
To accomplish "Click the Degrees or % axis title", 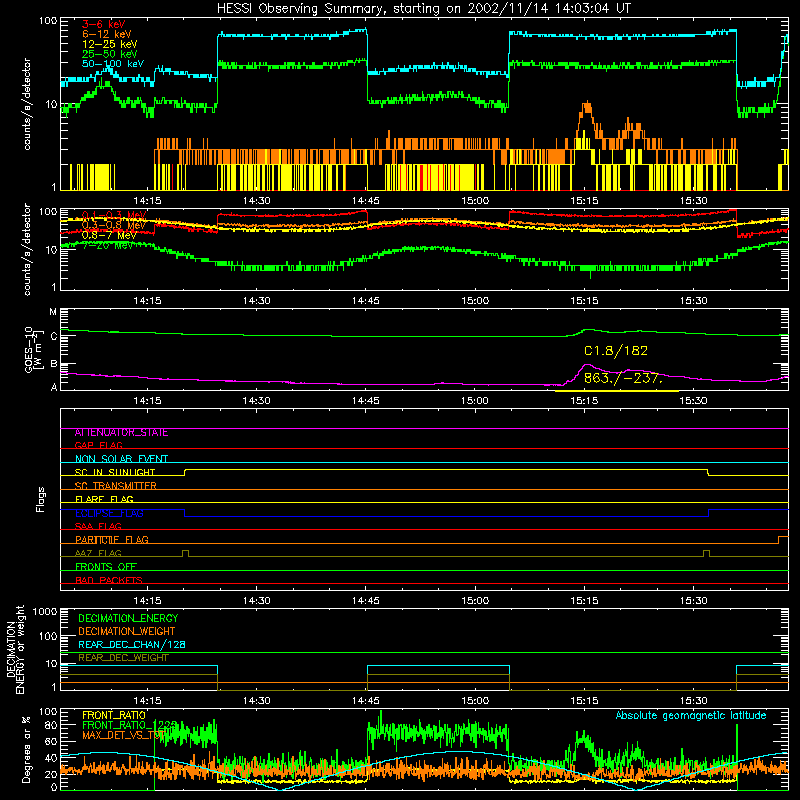I will [26, 749].
